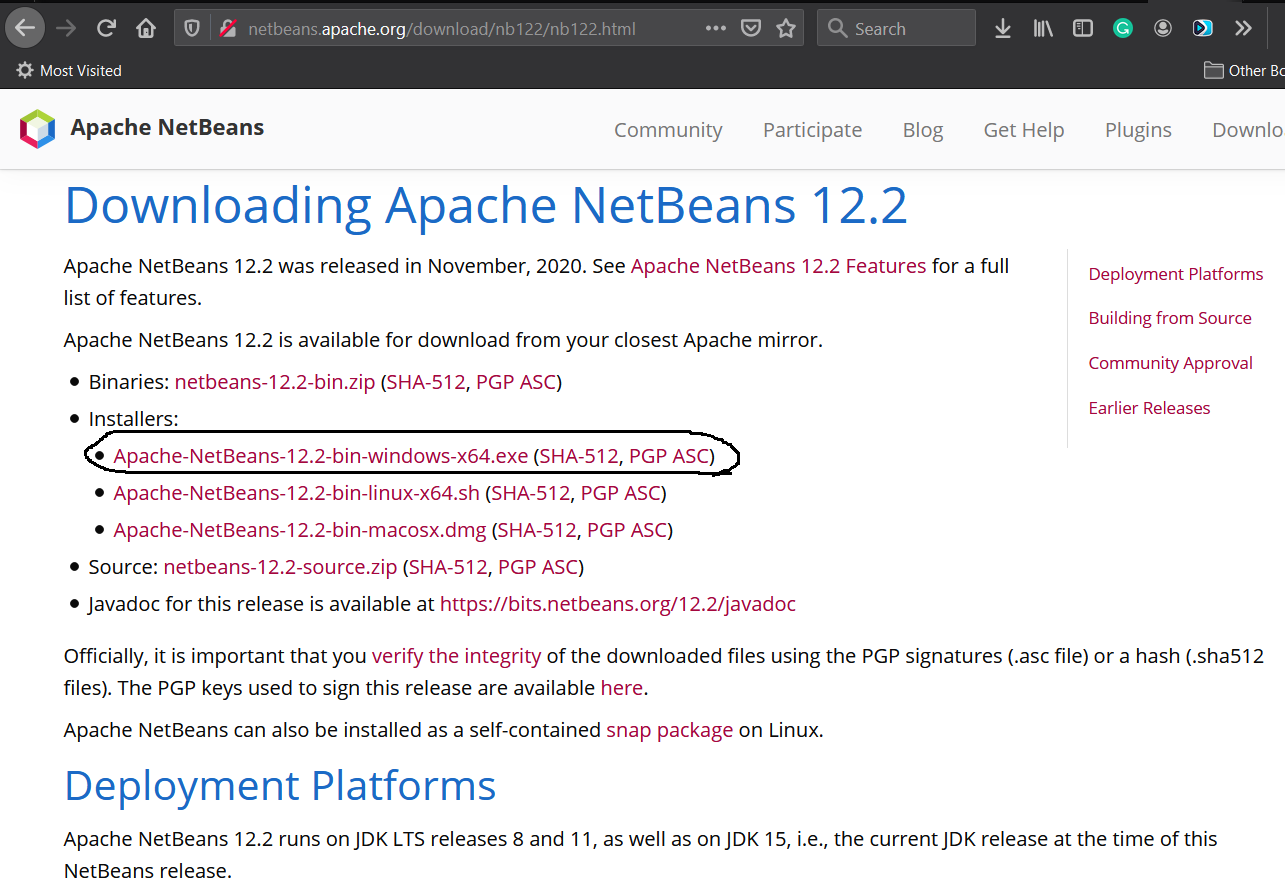
Task: Open SHA-512 for source.zip
Action: 448,567
